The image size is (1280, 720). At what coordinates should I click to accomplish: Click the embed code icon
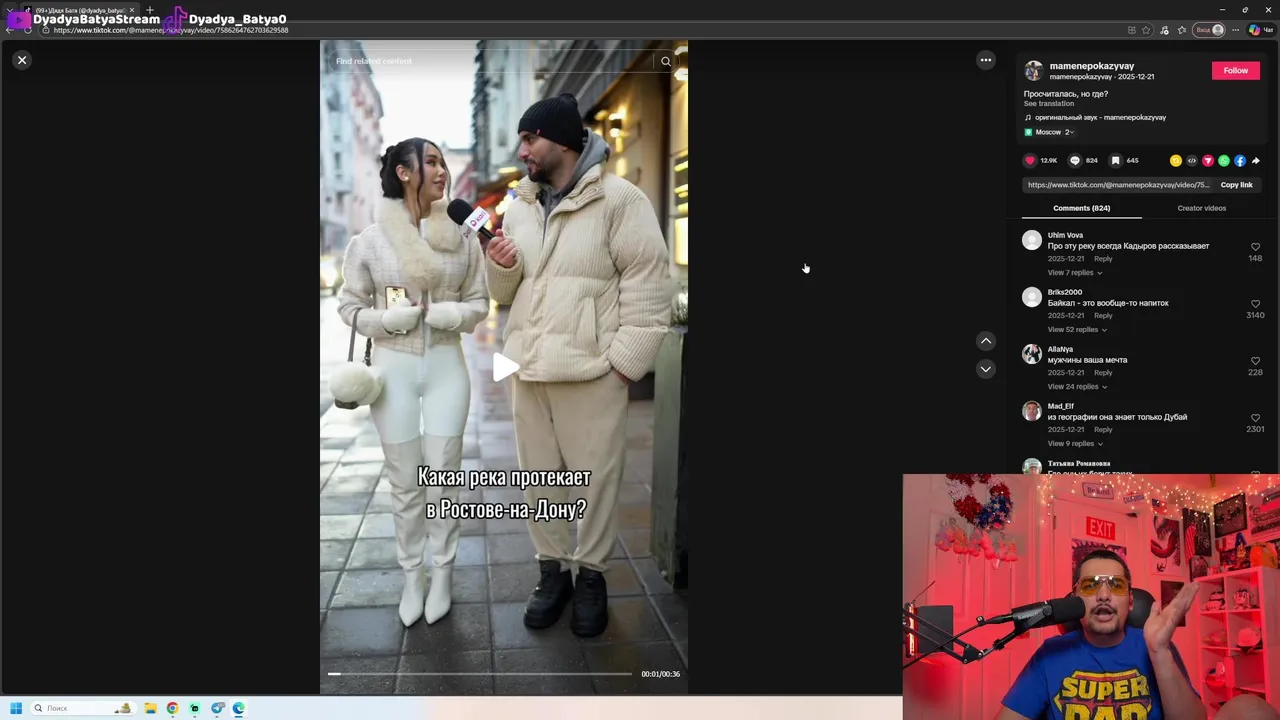(1192, 161)
